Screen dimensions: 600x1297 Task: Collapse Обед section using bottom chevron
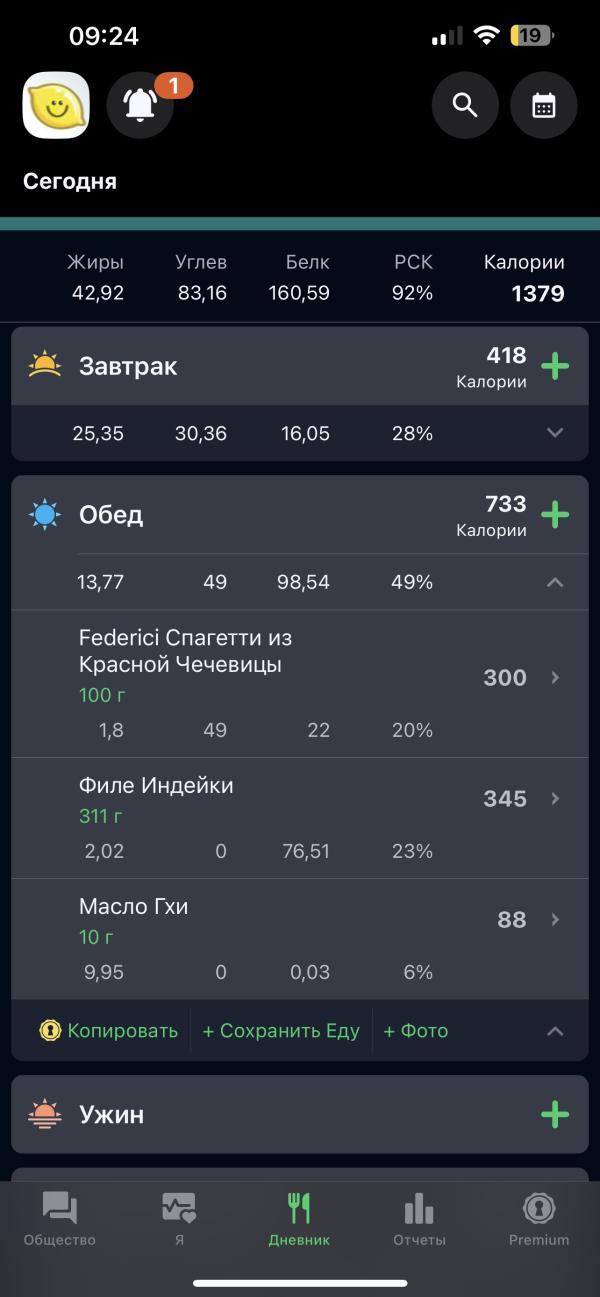point(555,1031)
